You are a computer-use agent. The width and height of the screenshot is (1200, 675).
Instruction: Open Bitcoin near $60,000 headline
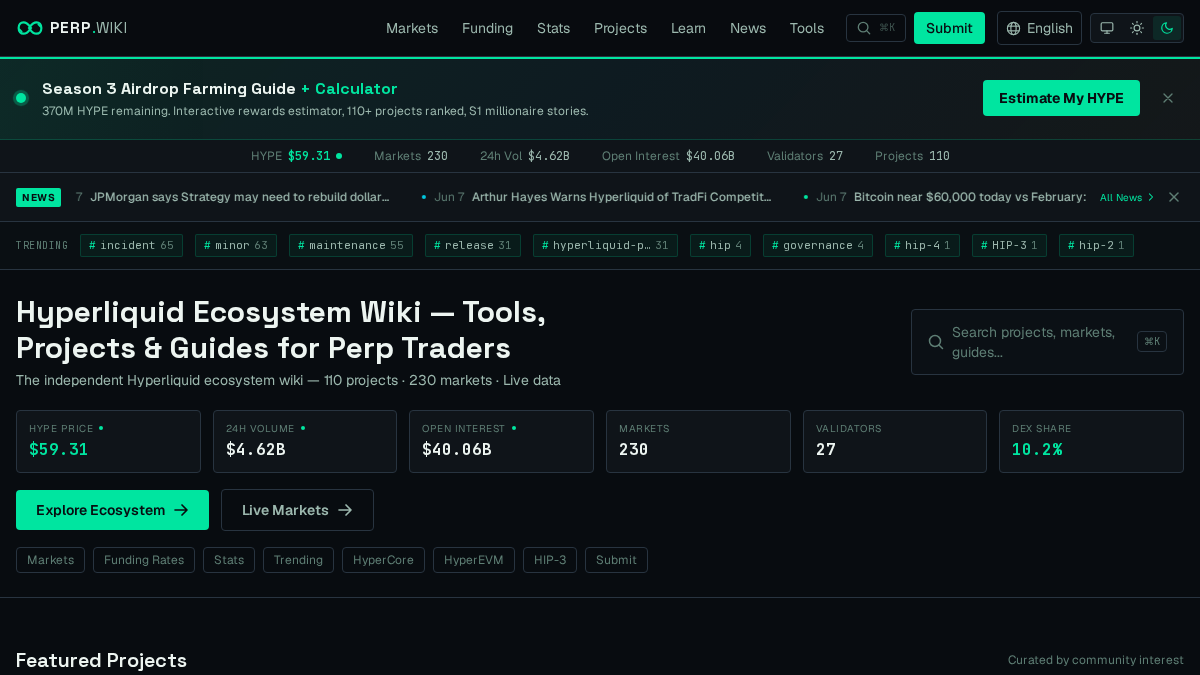[x=970, y=197]
